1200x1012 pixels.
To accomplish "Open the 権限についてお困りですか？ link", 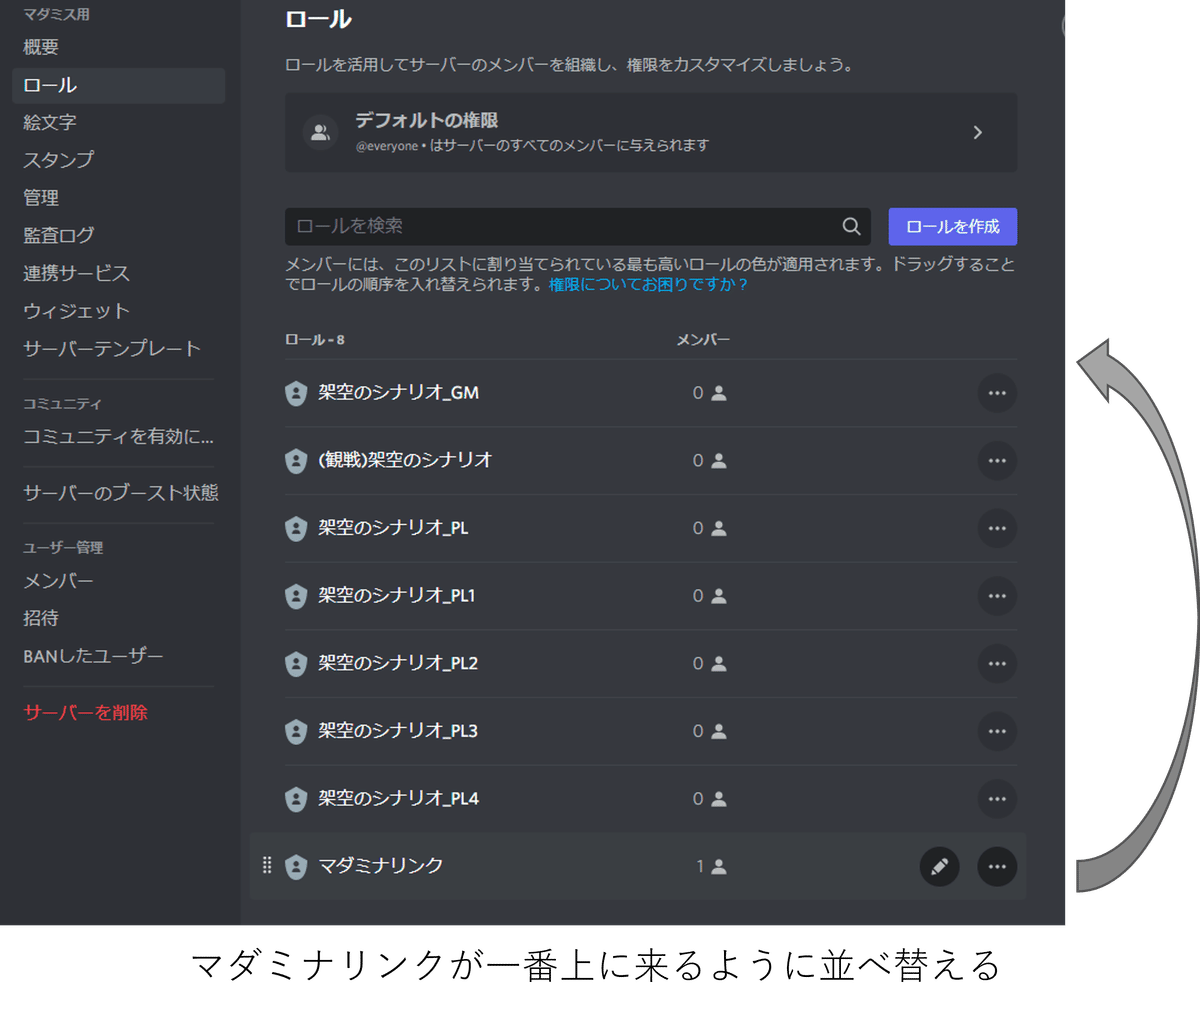I will pos(648,284).
